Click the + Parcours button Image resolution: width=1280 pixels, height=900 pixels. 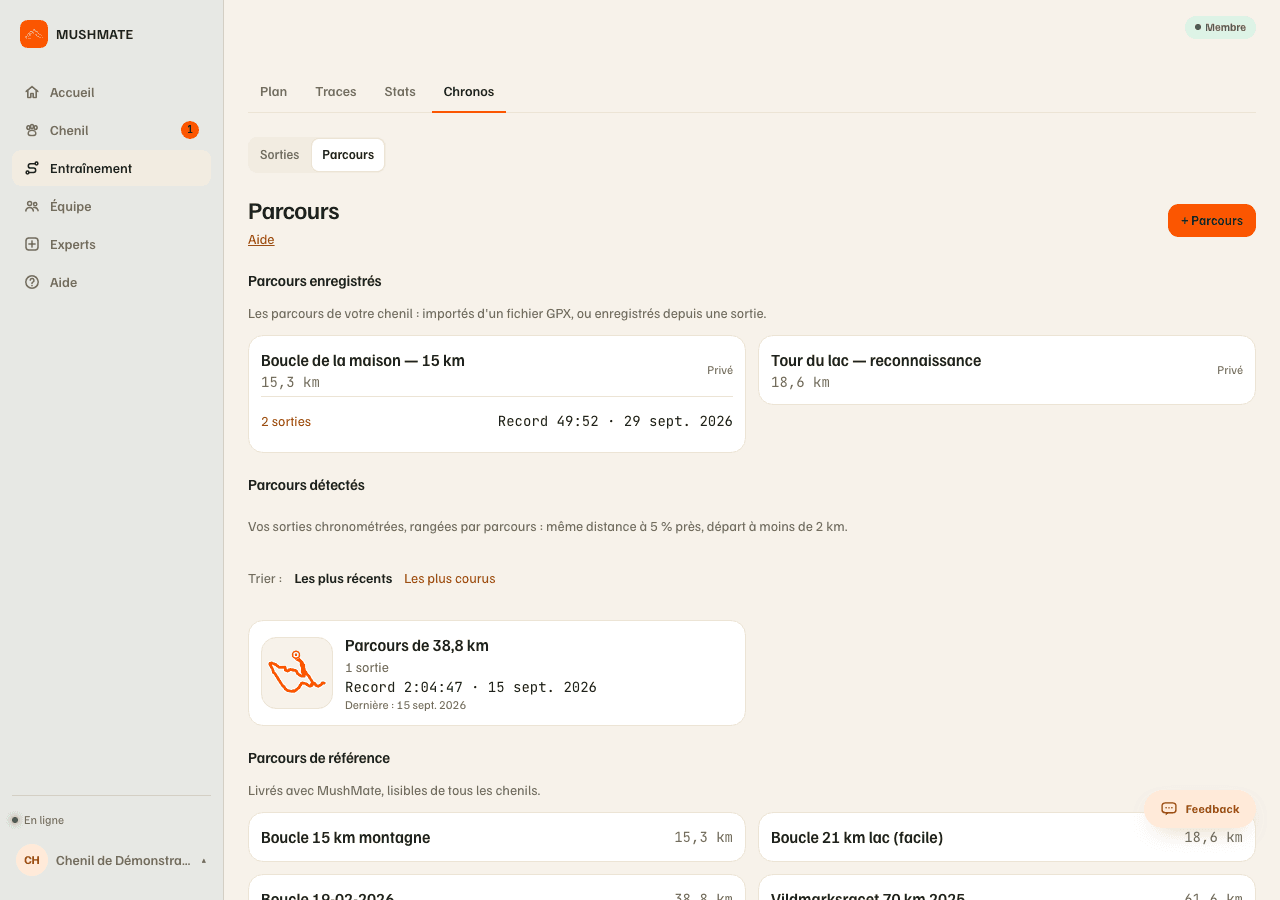coord(1212,221)
